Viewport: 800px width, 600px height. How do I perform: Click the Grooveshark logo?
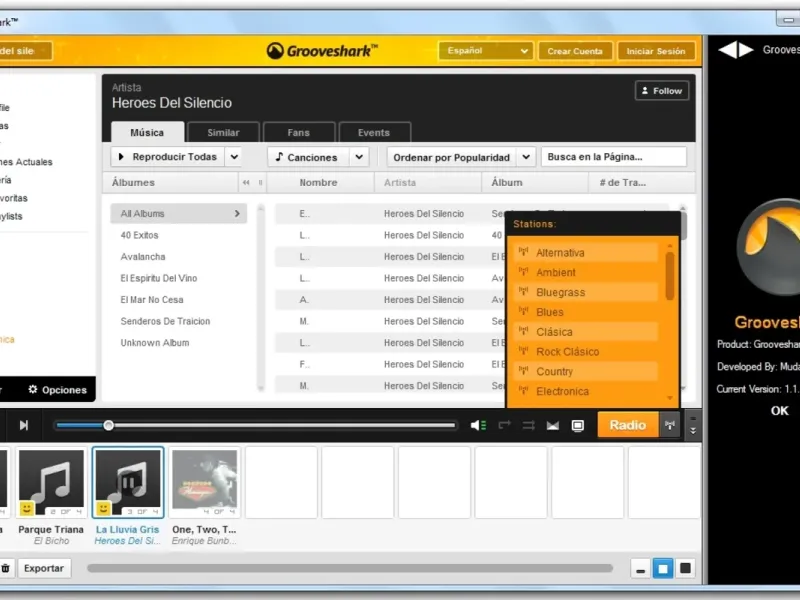(322, 51)
